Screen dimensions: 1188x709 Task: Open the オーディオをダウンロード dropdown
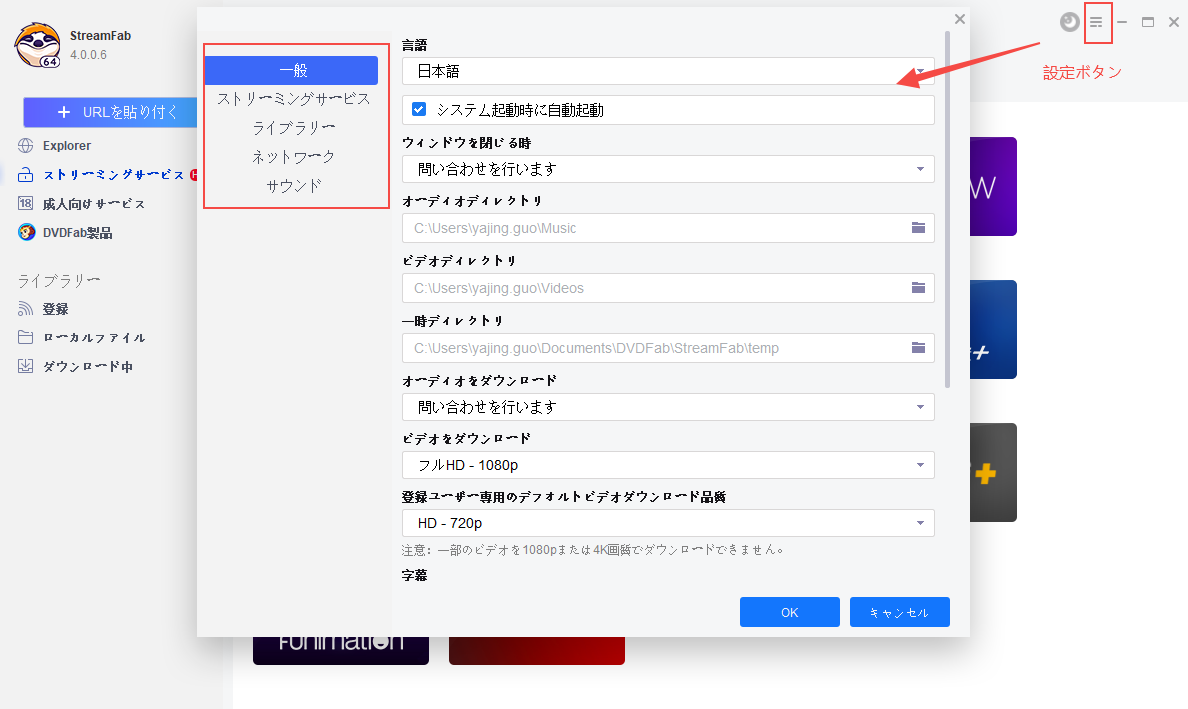point(667,407)
